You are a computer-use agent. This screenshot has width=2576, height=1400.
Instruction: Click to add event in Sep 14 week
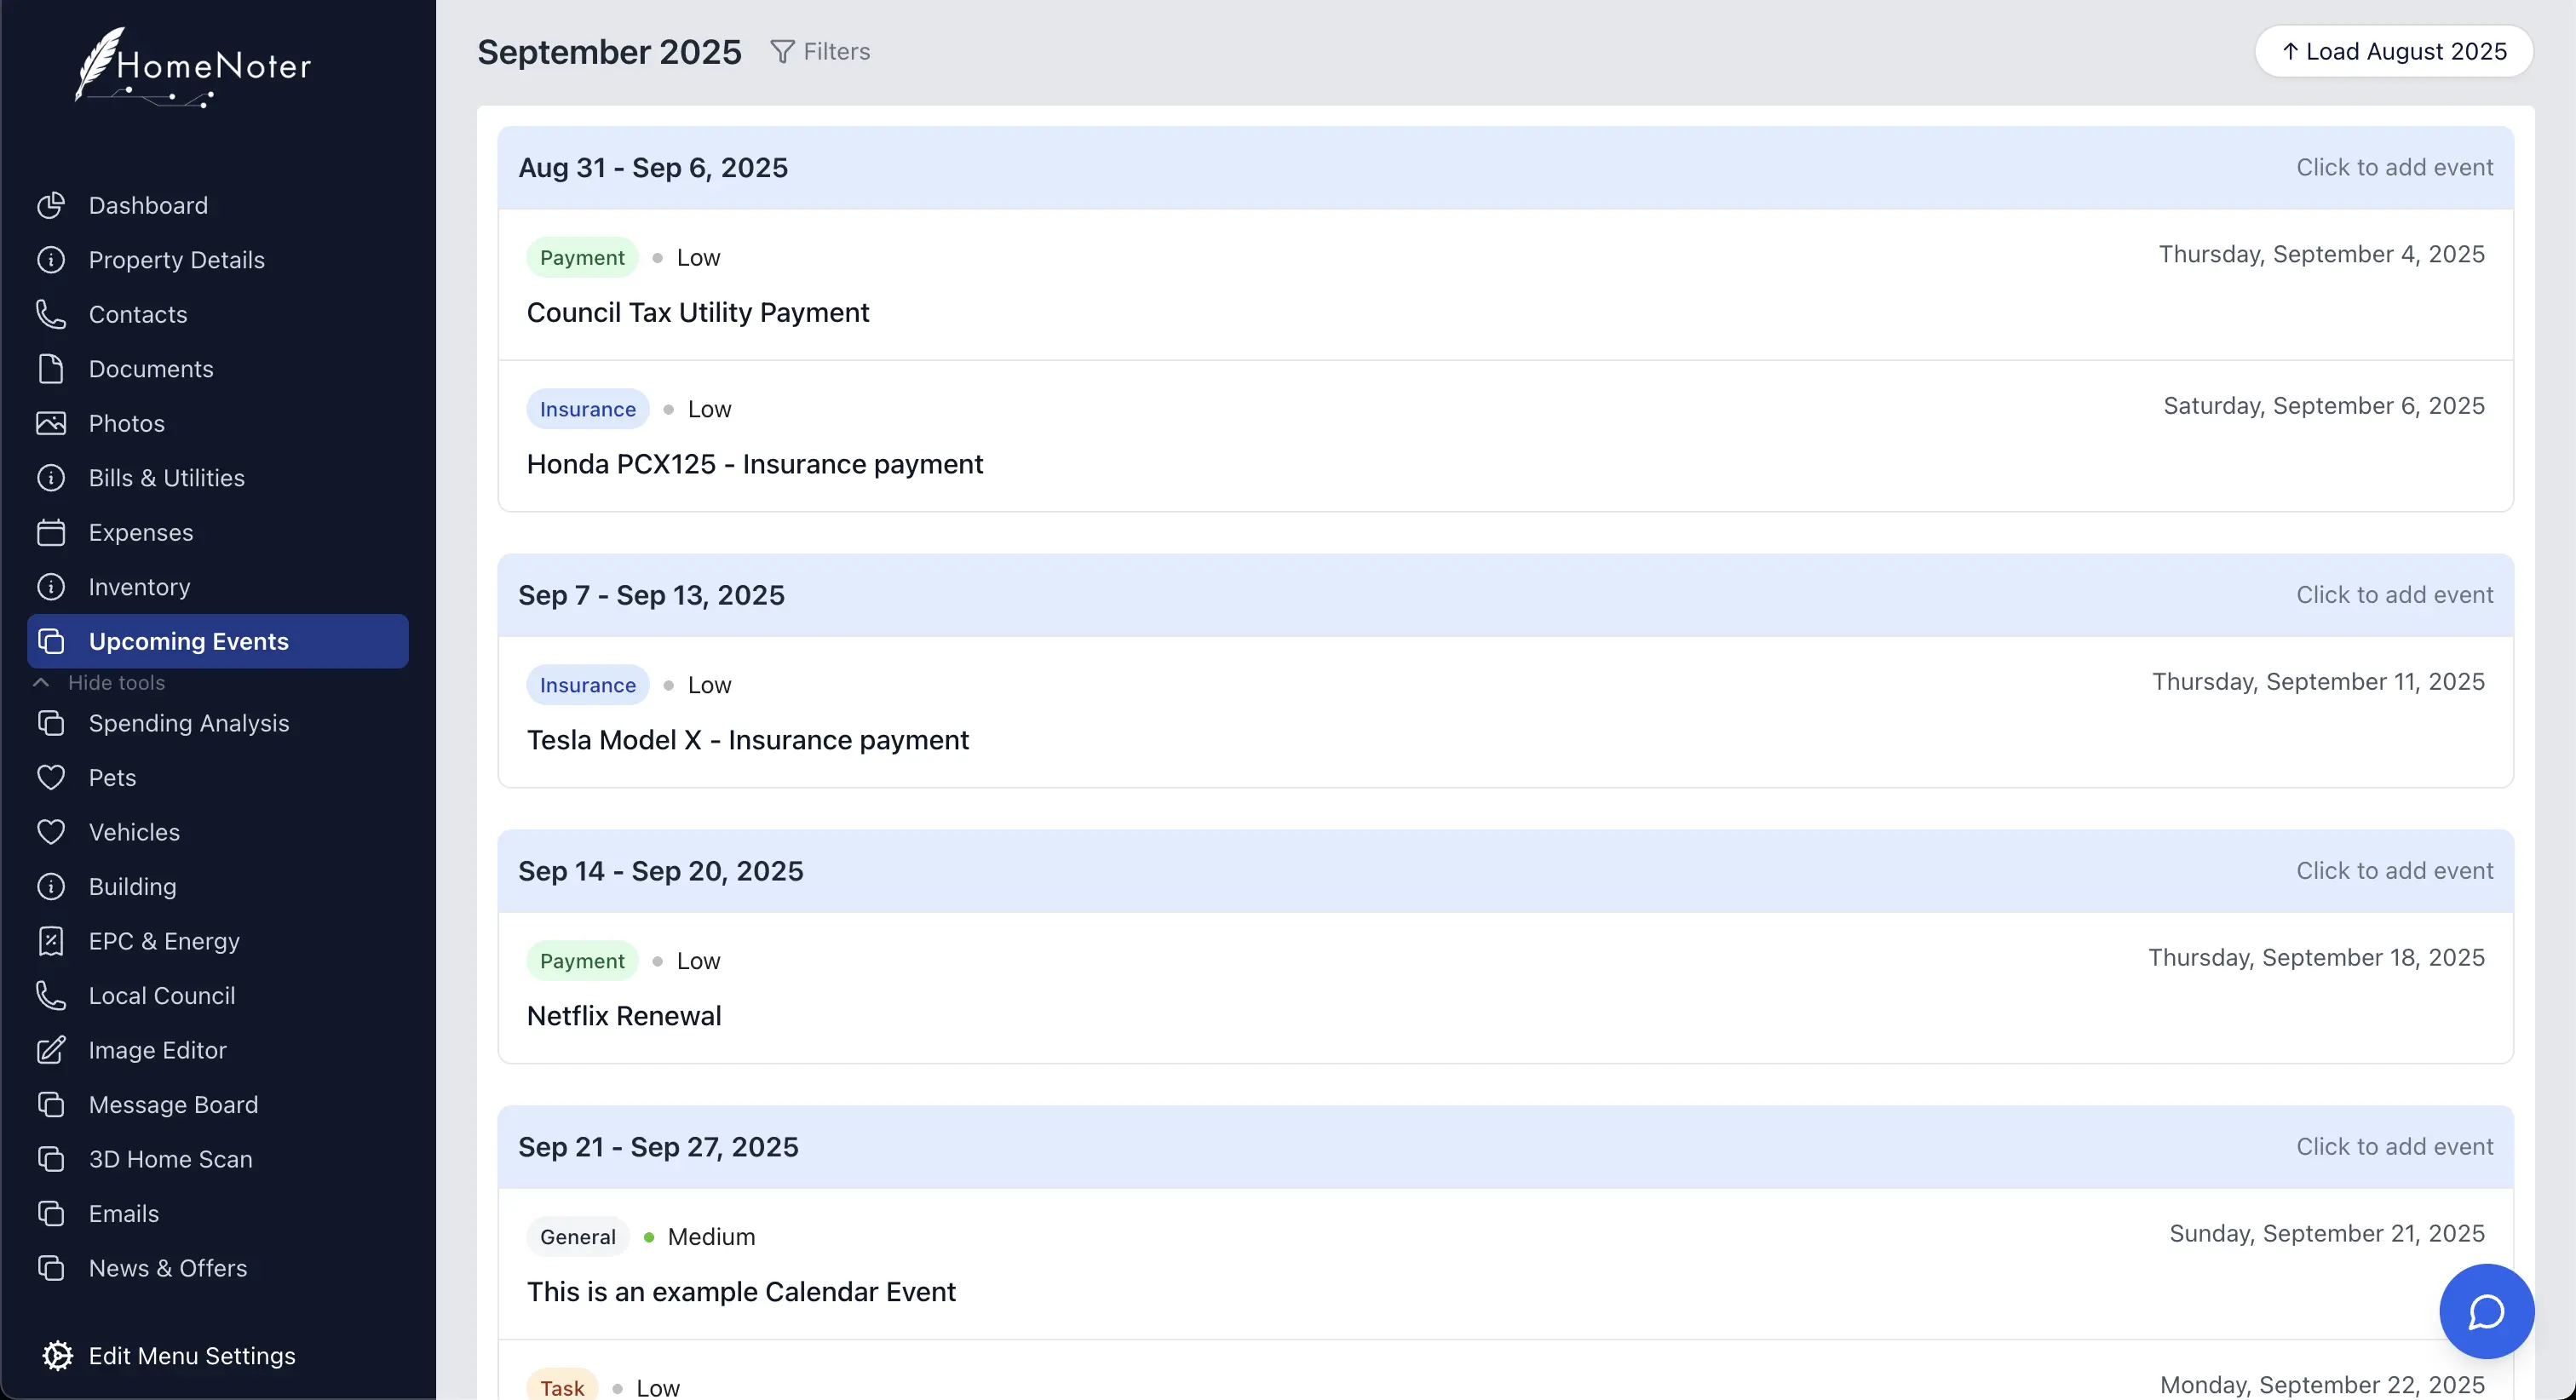pos(2394,871)
